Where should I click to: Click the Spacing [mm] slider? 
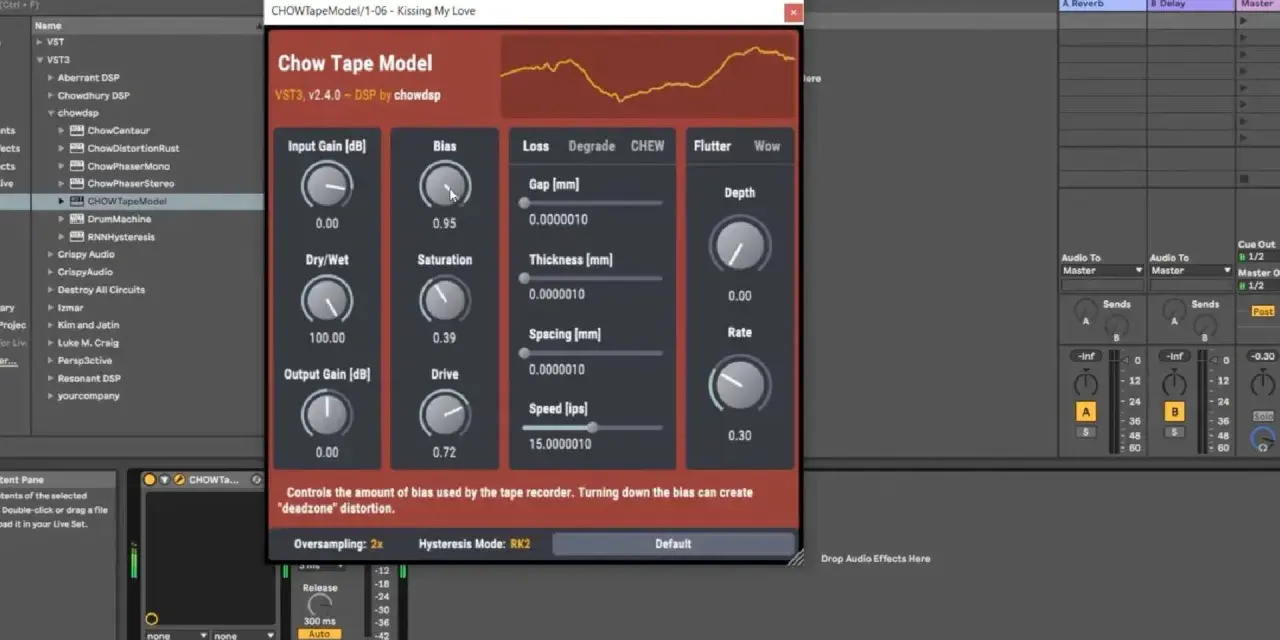click(x=592, y=353)
